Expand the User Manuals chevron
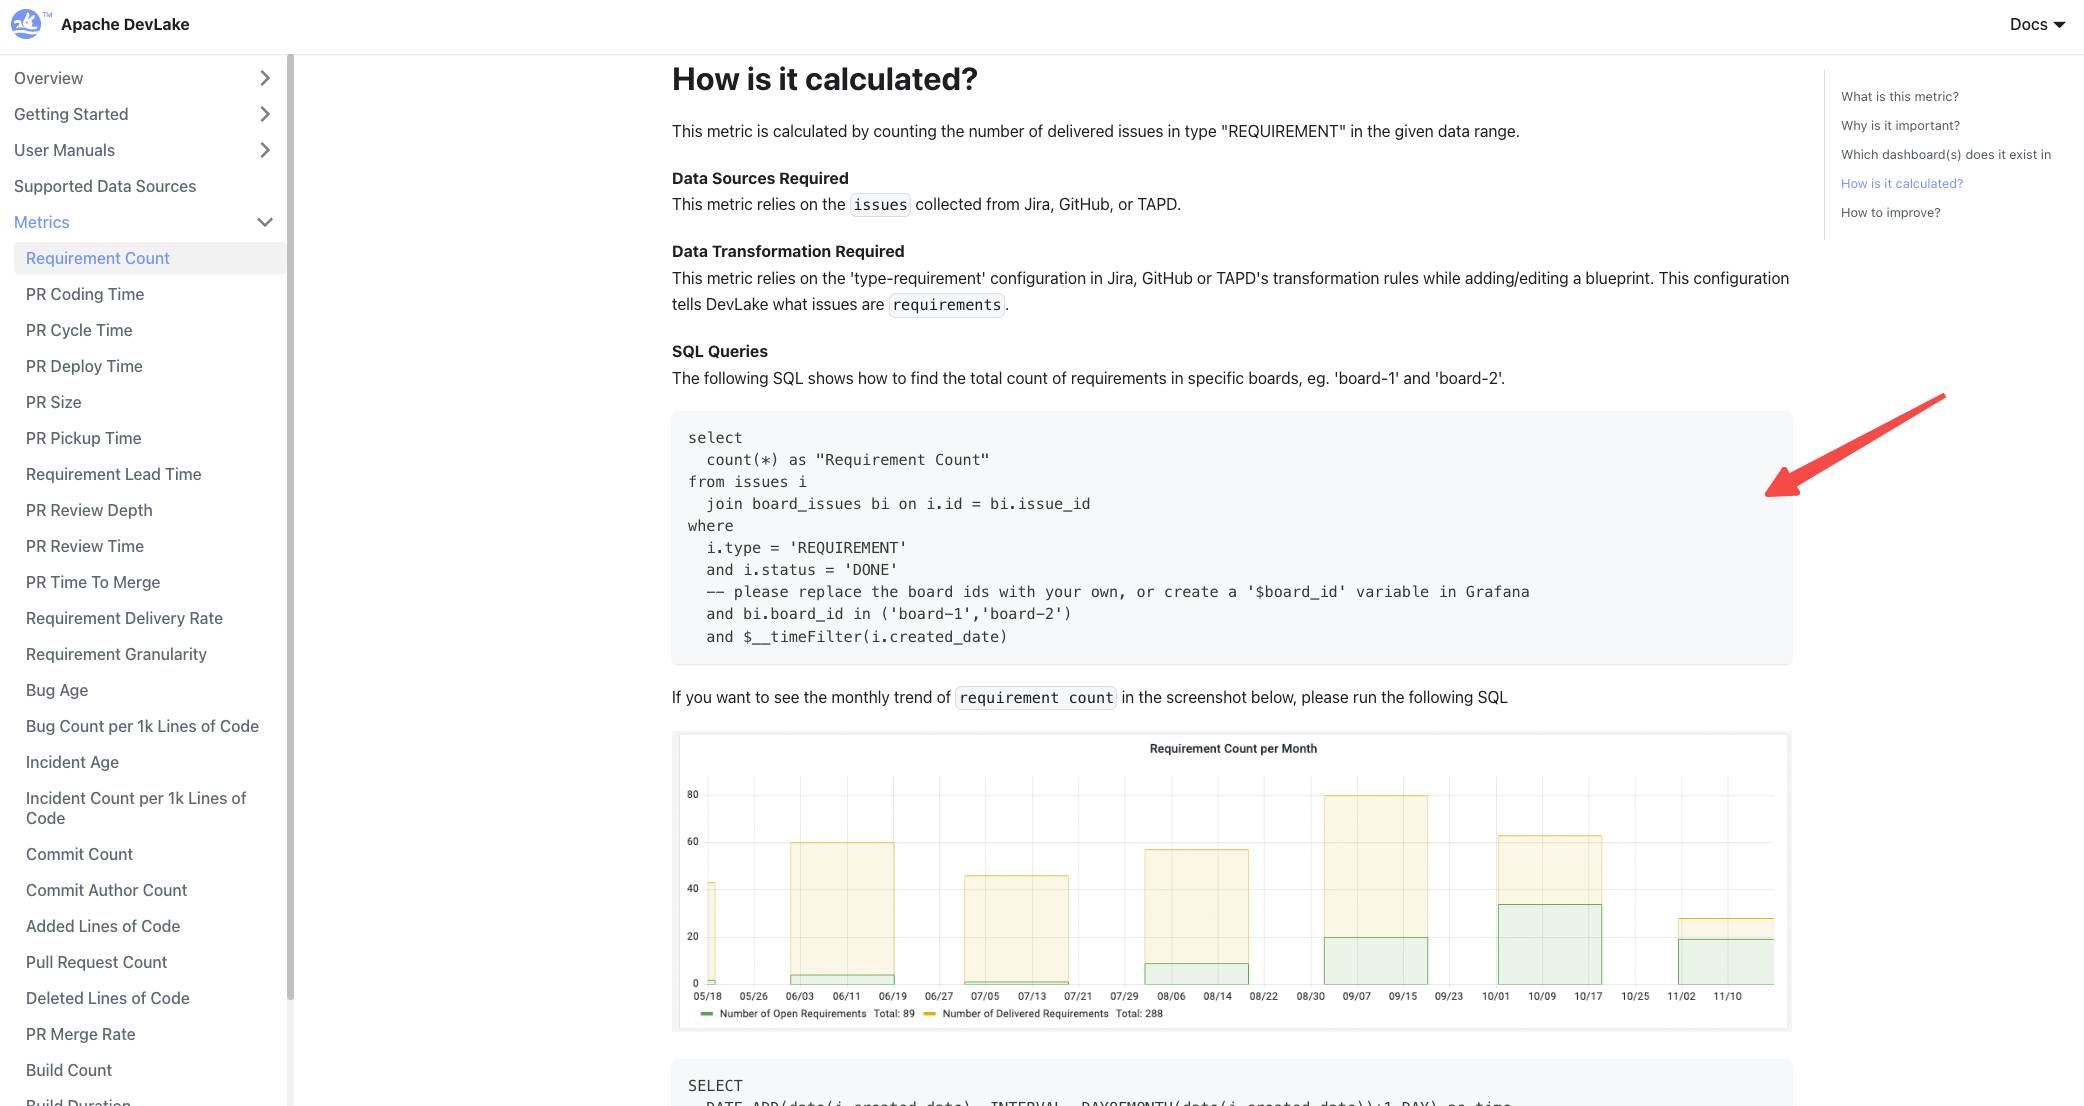The height and width of the screenshot is (1106, 2084). [x=265, y=150]
